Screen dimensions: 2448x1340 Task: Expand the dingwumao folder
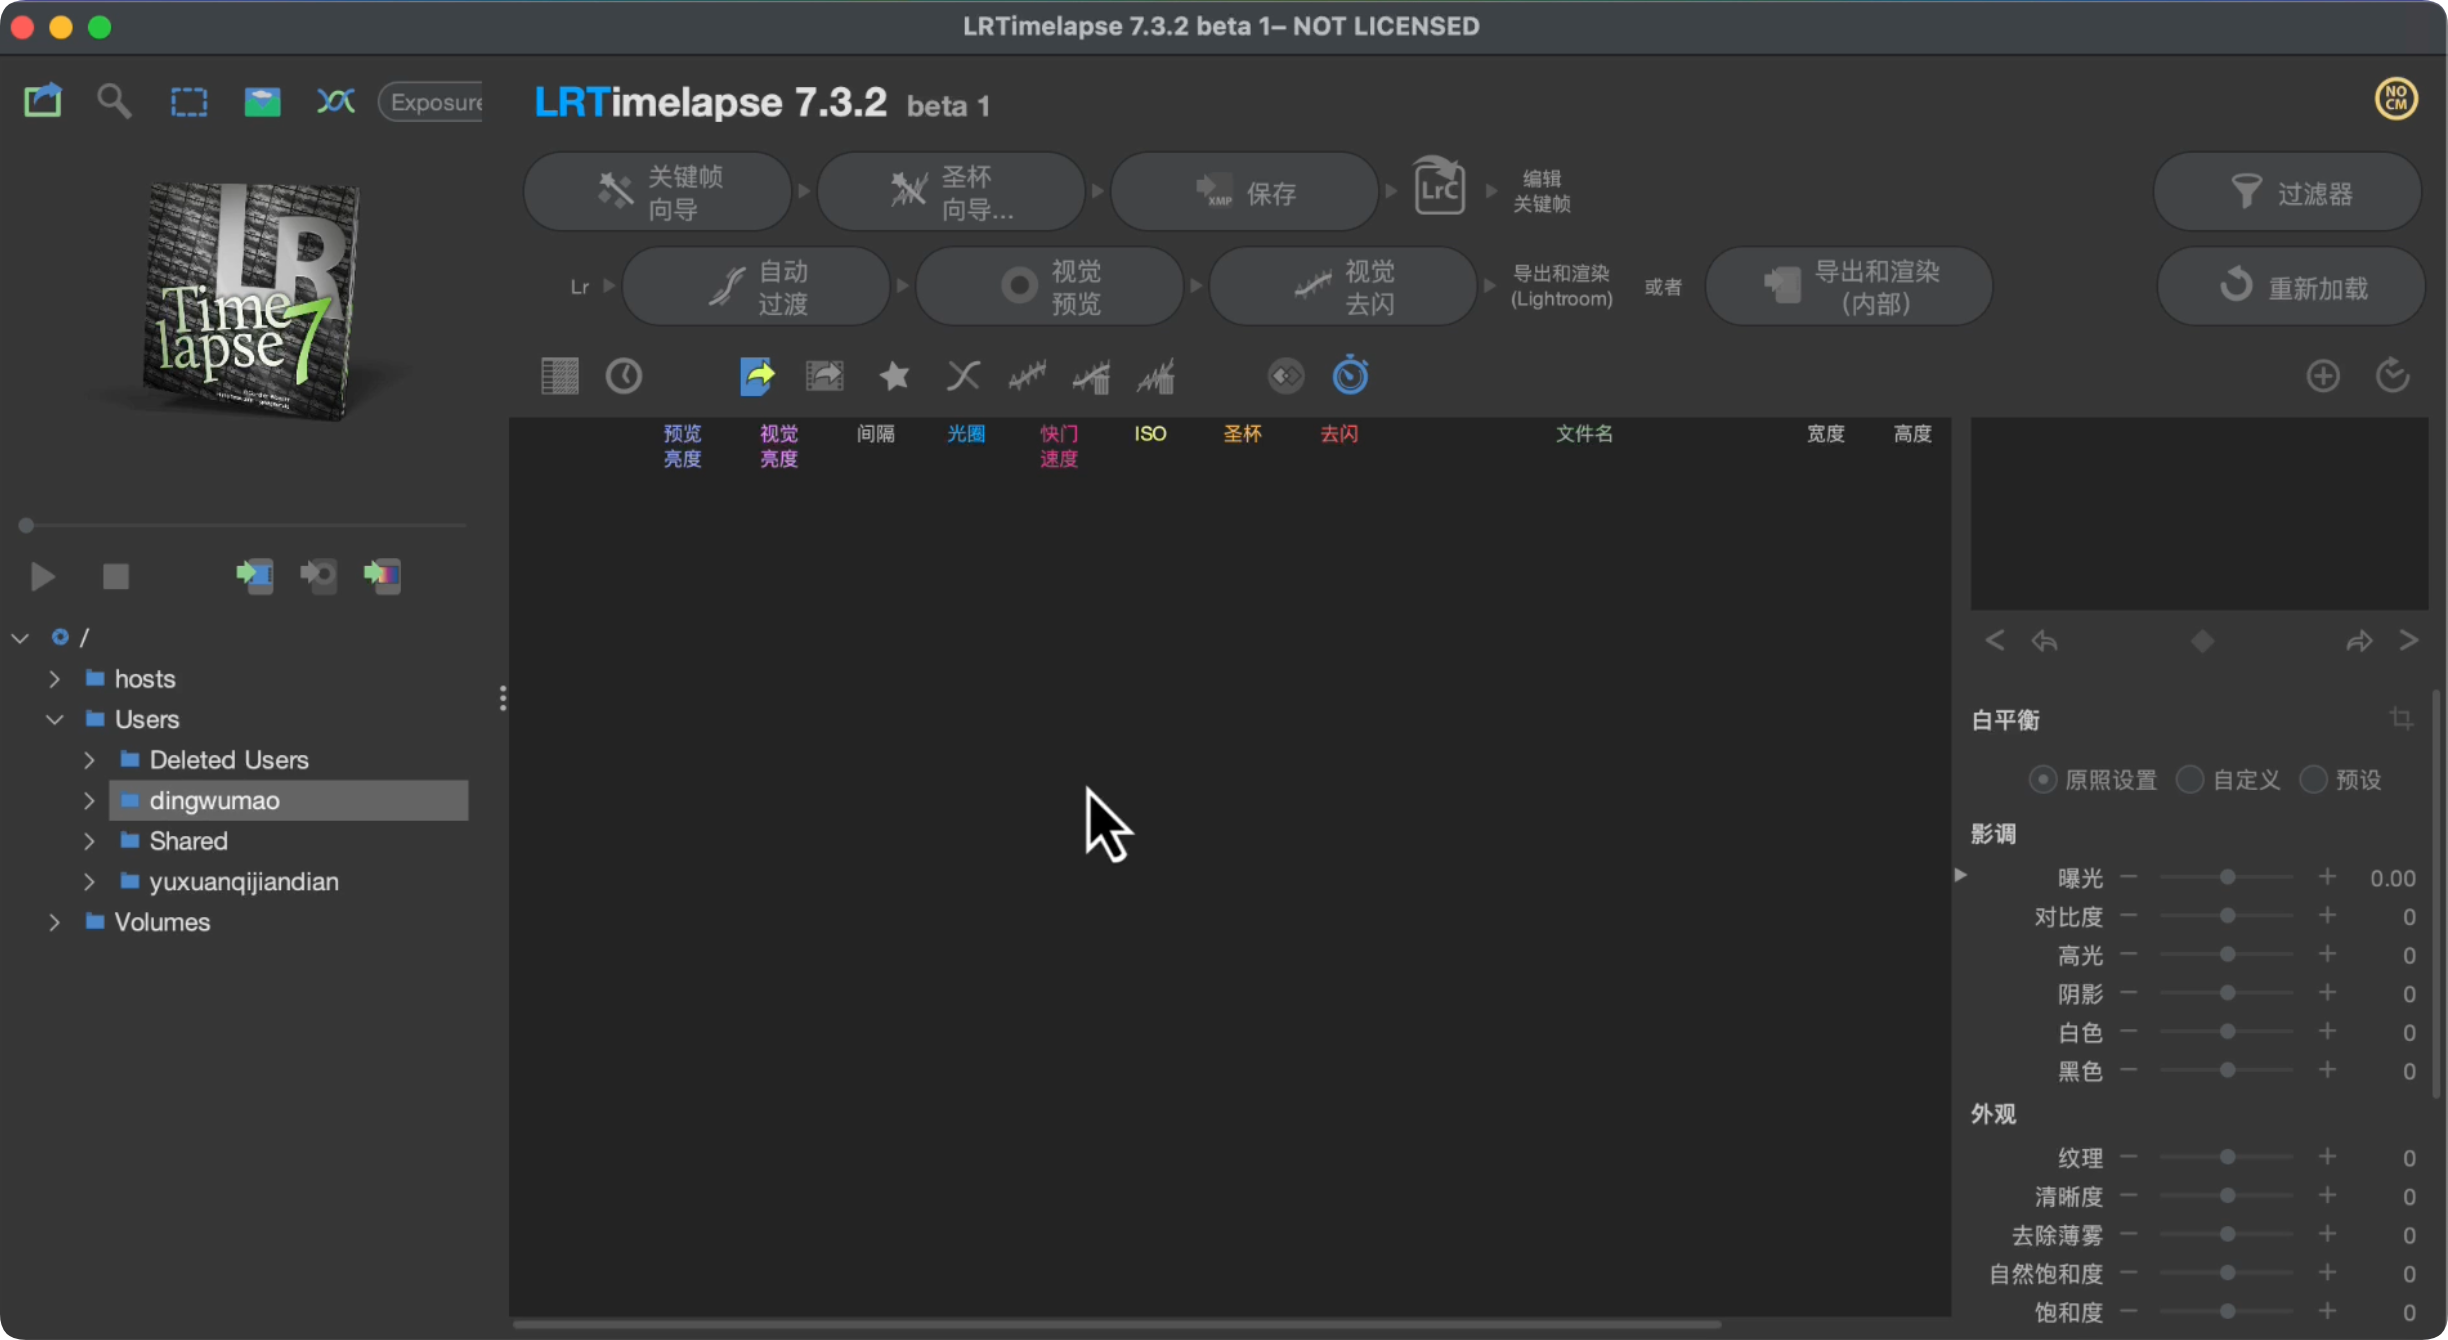click(x=89, y=801)
